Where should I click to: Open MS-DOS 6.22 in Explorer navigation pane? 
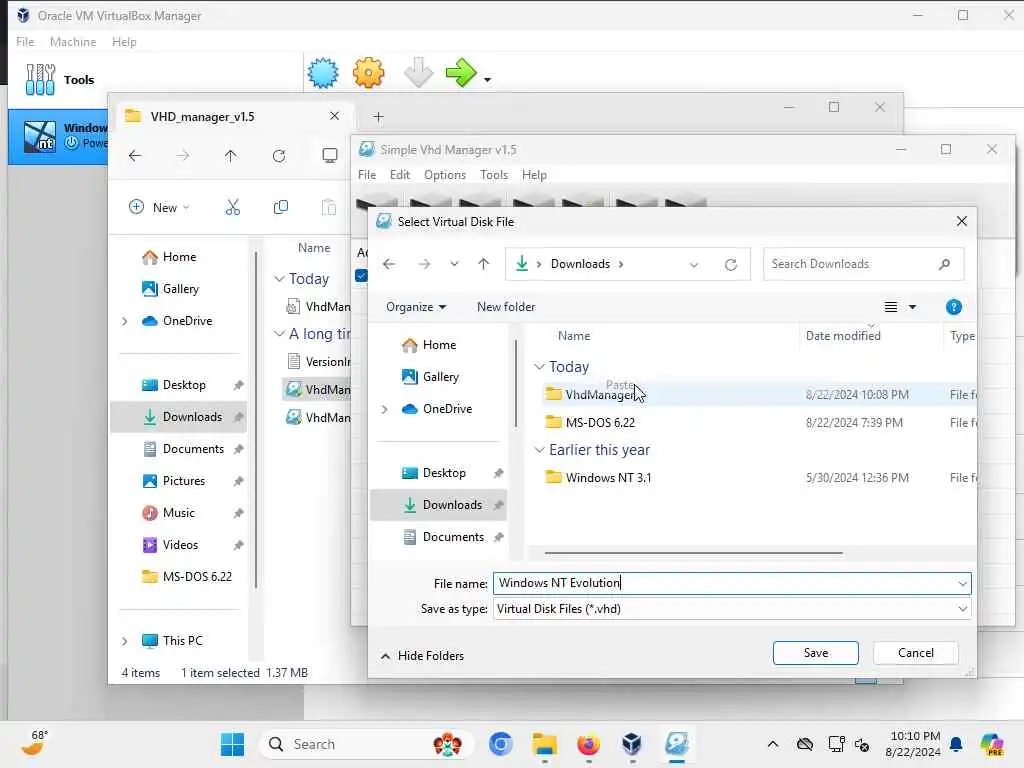(x=187, y=577)
